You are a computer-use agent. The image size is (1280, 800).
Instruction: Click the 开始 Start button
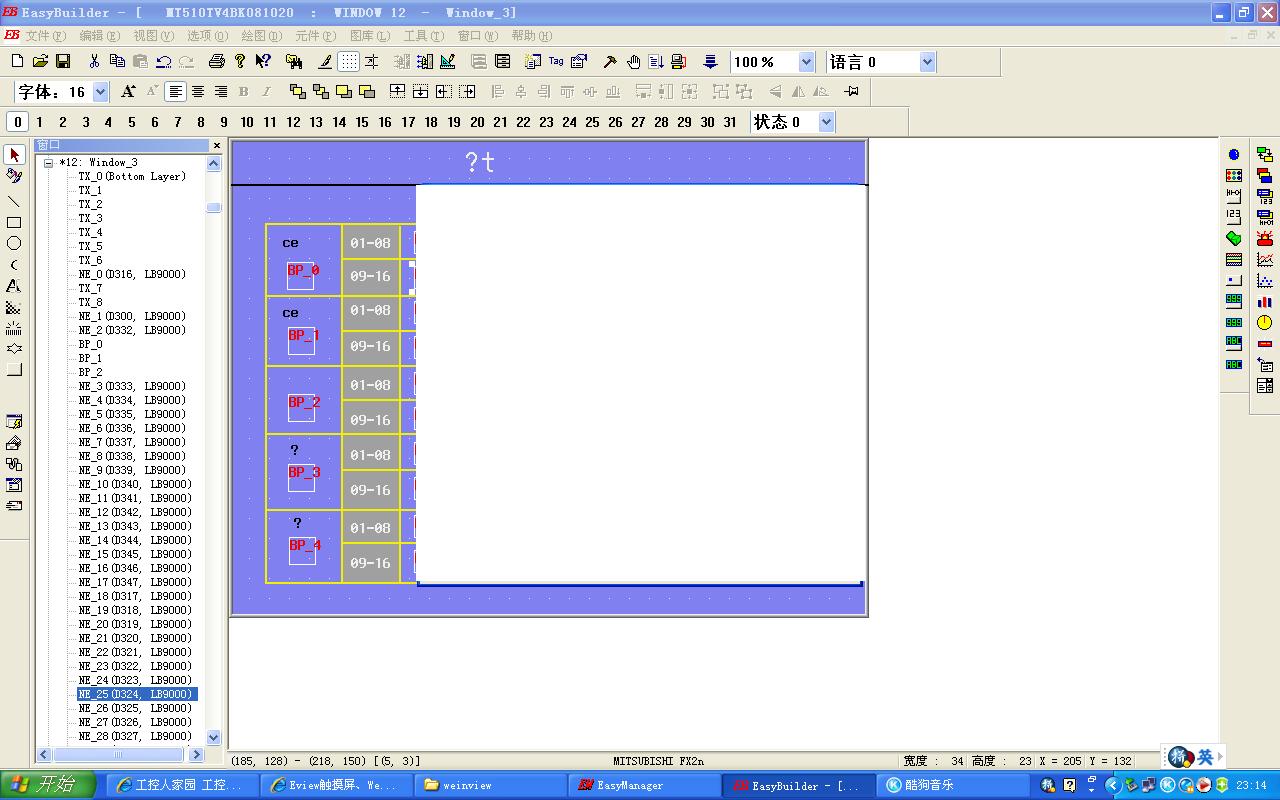pos(48,785)
